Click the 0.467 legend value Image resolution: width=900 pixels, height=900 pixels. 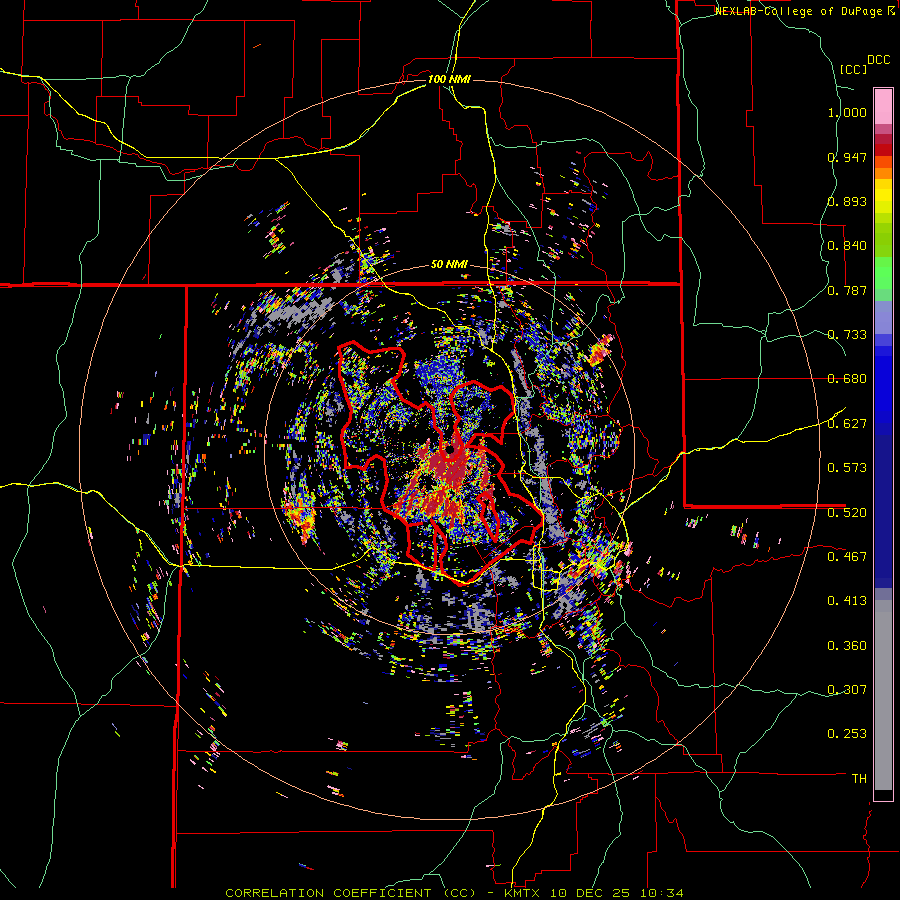coord(847,557)
